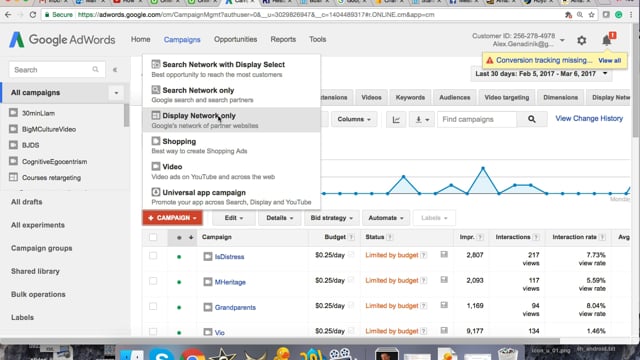Click the bid simulator icon for MHeritage
The width and height of the screenshot is (640, 360).
click(444, 280)
